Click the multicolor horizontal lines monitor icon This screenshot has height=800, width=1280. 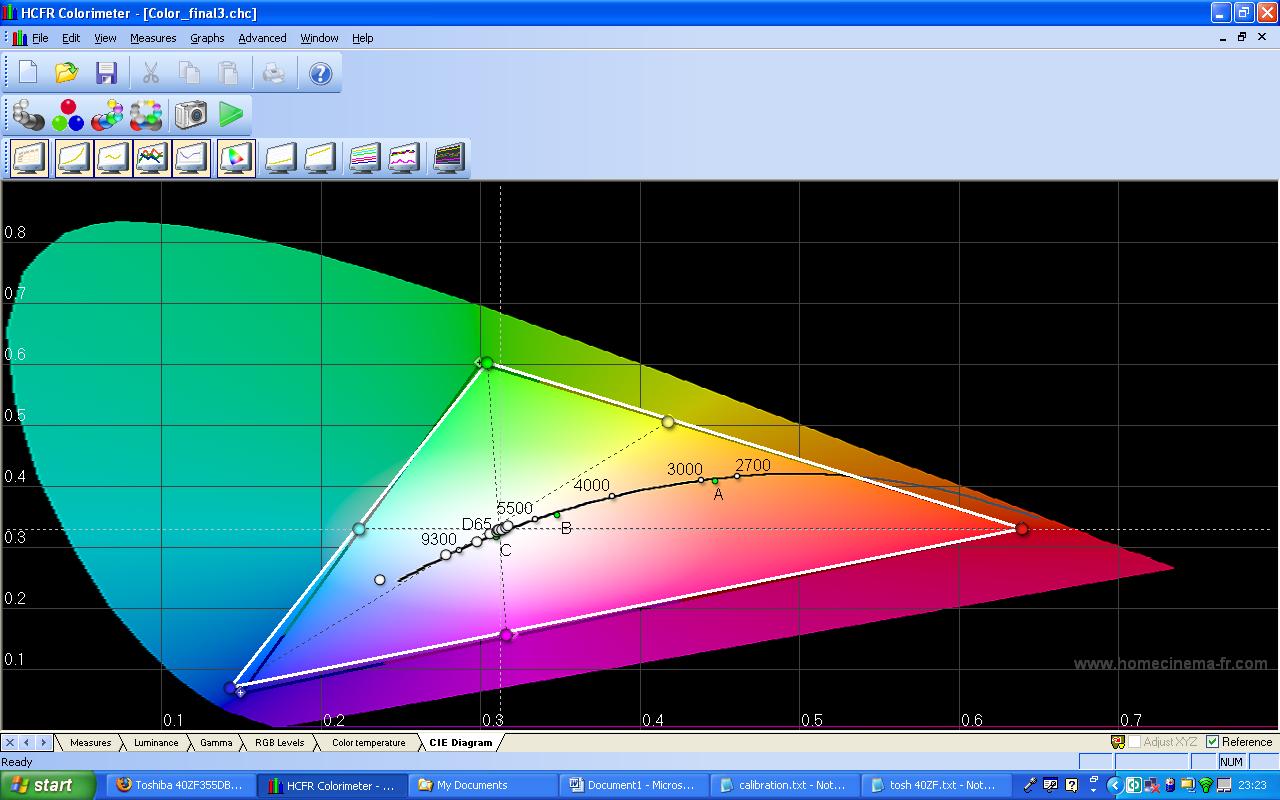coord(364,158)
